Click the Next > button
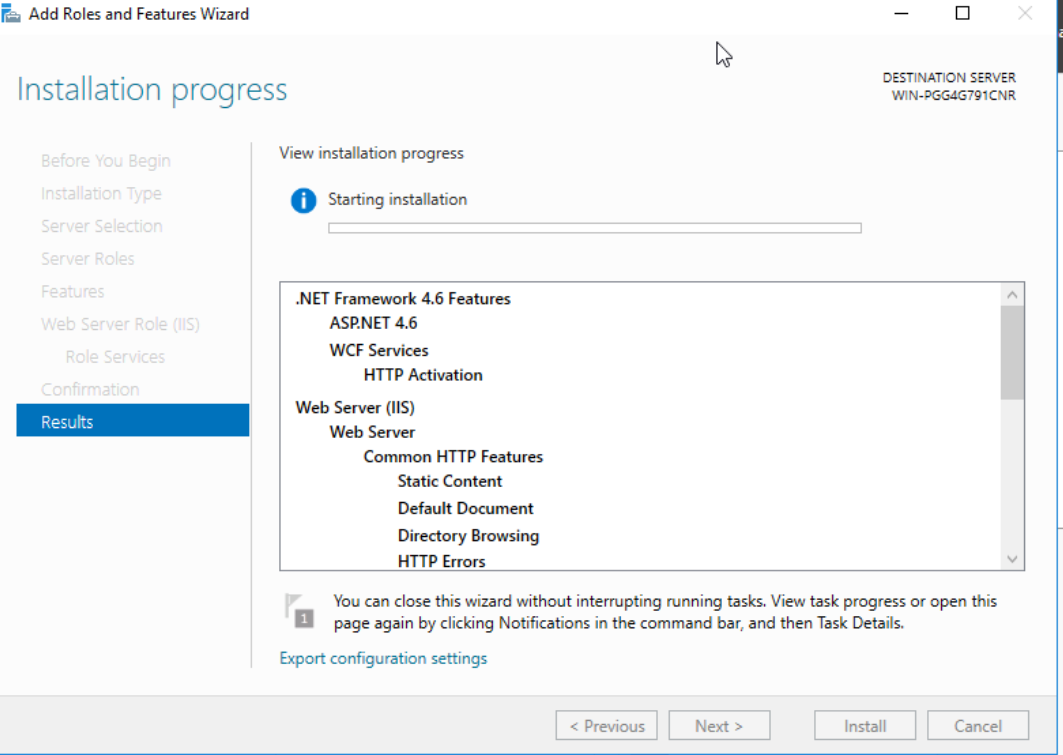 [719, 726]
